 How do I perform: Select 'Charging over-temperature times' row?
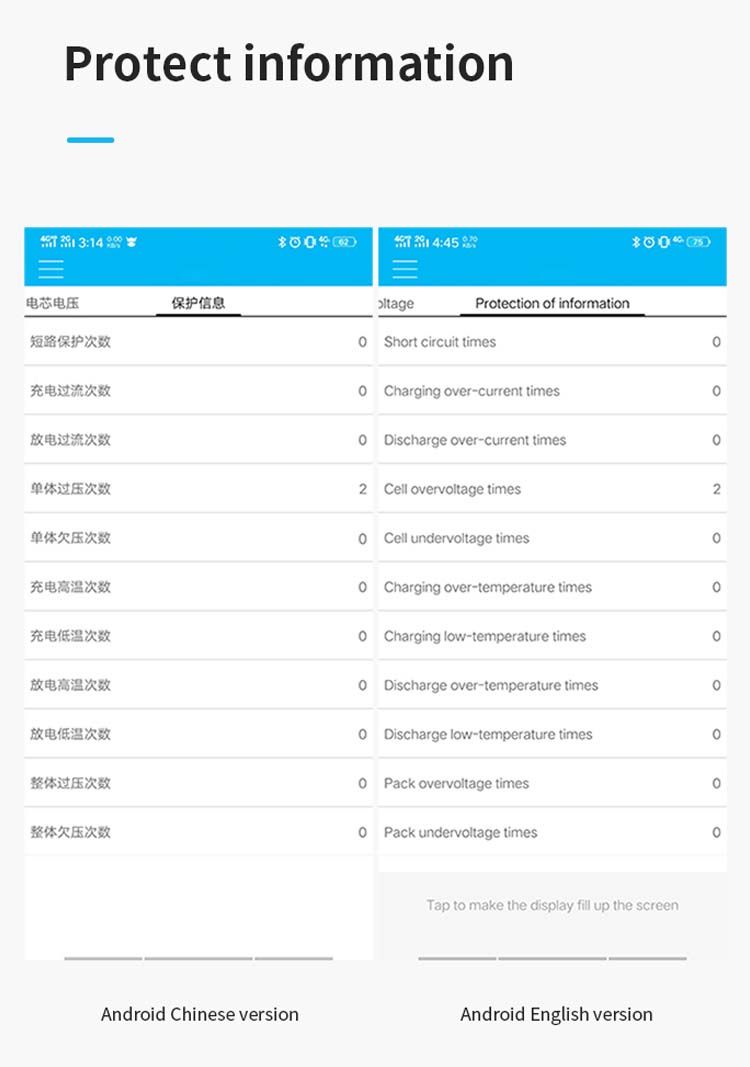(552, 587)
